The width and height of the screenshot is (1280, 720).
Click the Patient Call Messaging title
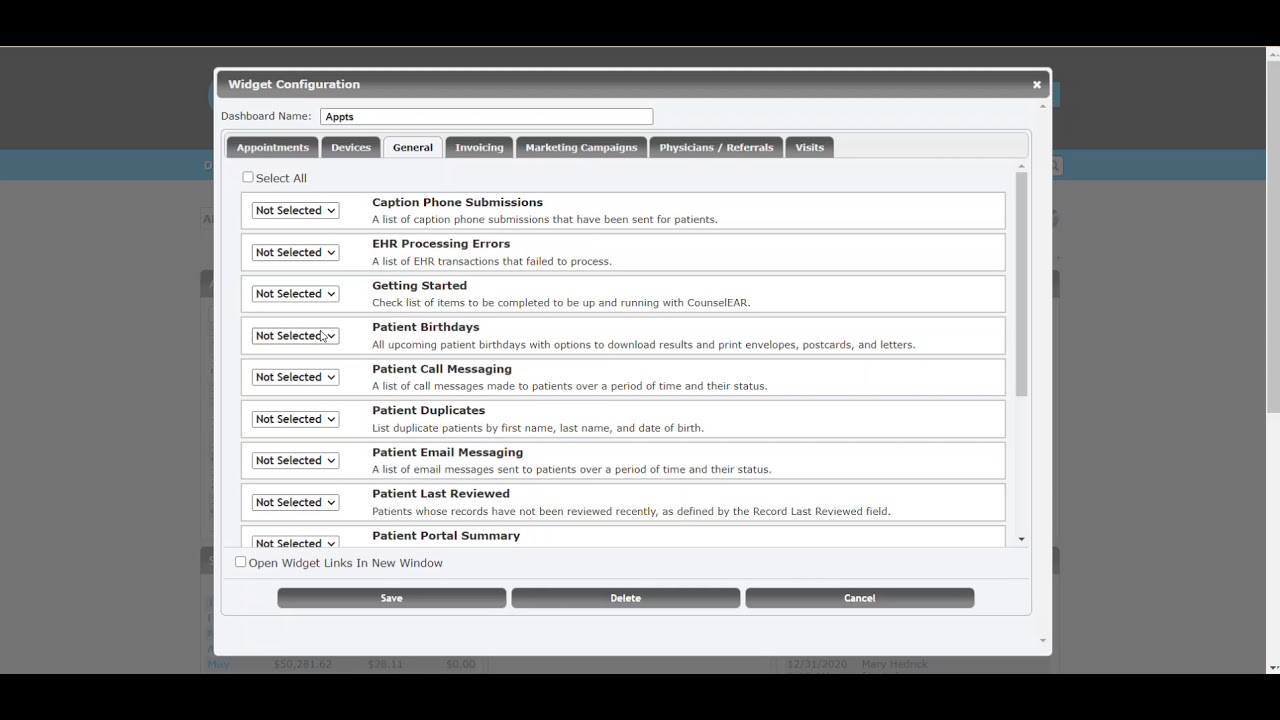442,369
